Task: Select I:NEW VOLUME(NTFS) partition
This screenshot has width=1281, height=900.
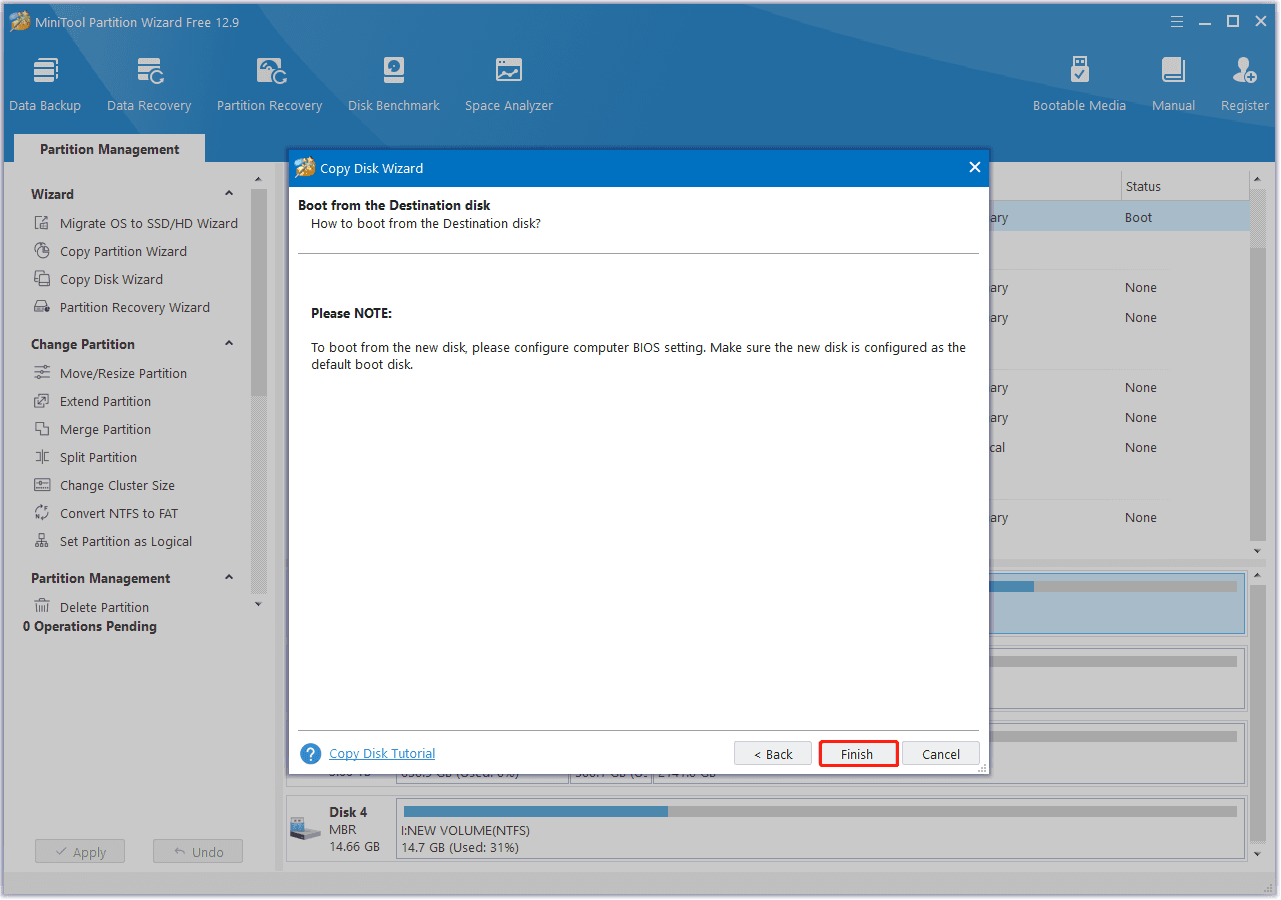Action: pyautogui.click(x=820, y=829)
